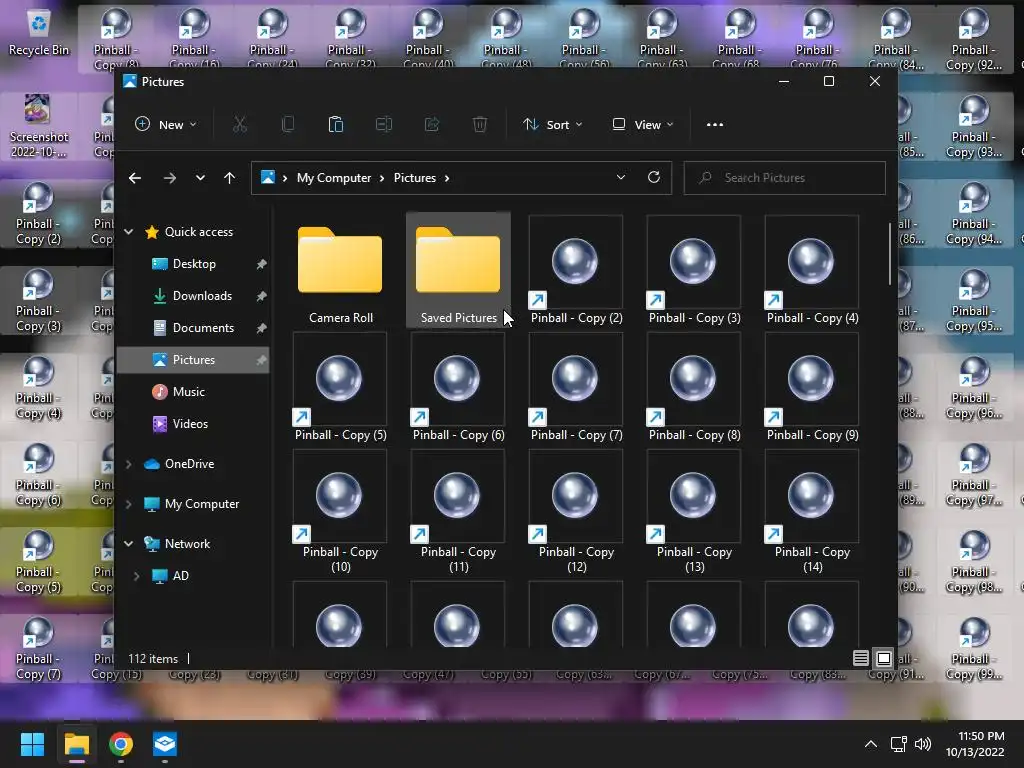Expand the AD network computer node
Image resolution: width=1024 pixels, height=768 pixels.
(136, 575)
